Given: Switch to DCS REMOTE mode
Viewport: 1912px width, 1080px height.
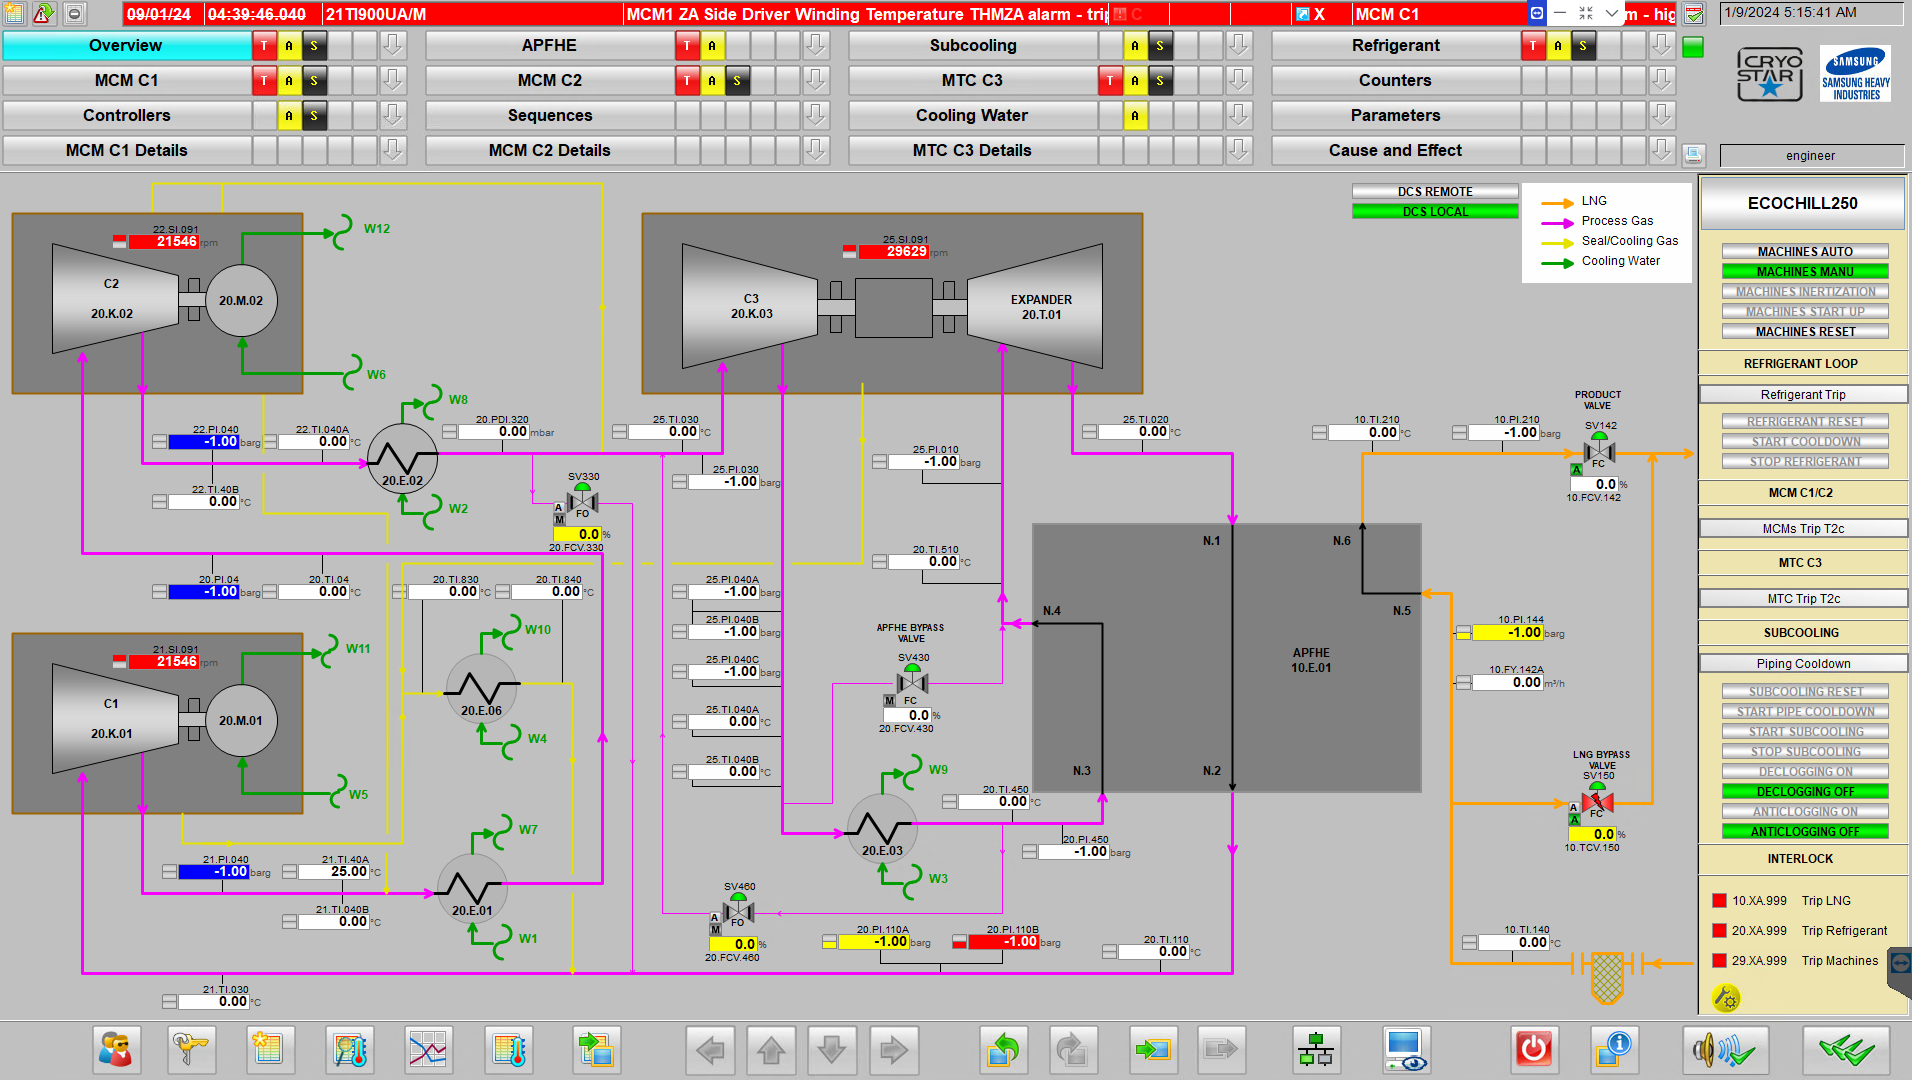Looking at the screenshot, I should pyautogui.click(x=1435, y=191).
